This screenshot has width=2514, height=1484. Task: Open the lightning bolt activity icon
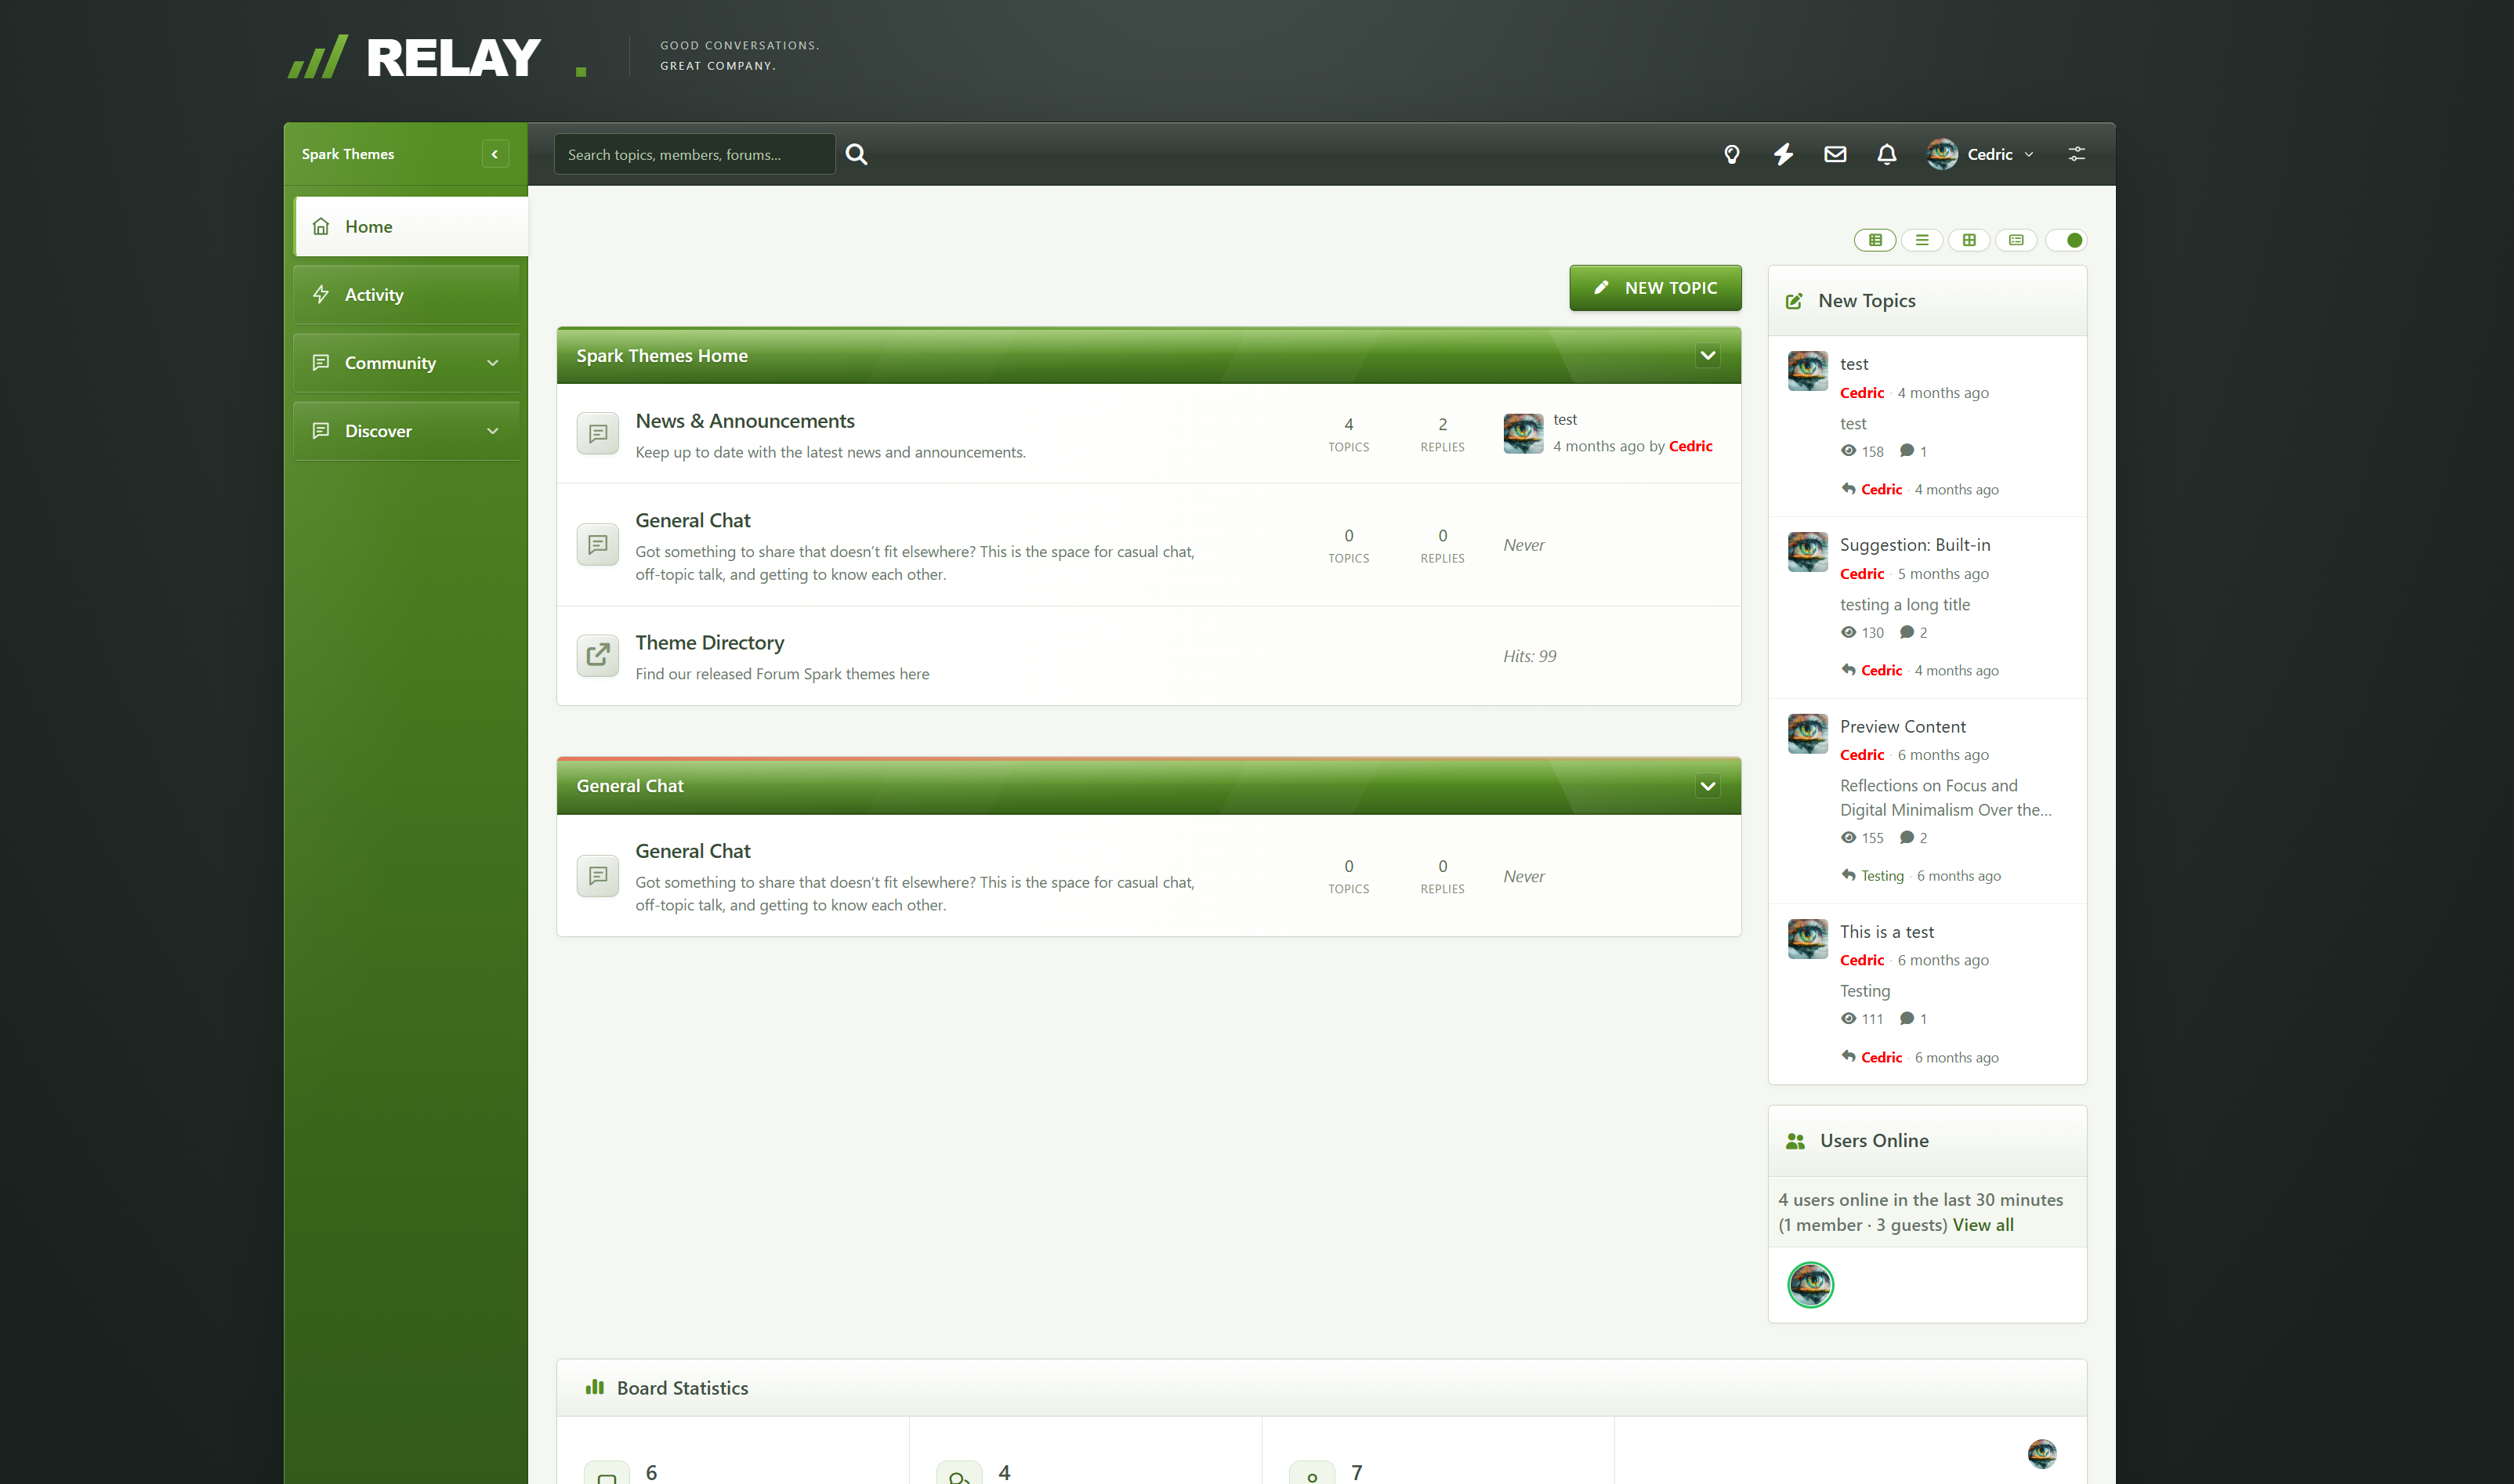(x=1783, y=154)
